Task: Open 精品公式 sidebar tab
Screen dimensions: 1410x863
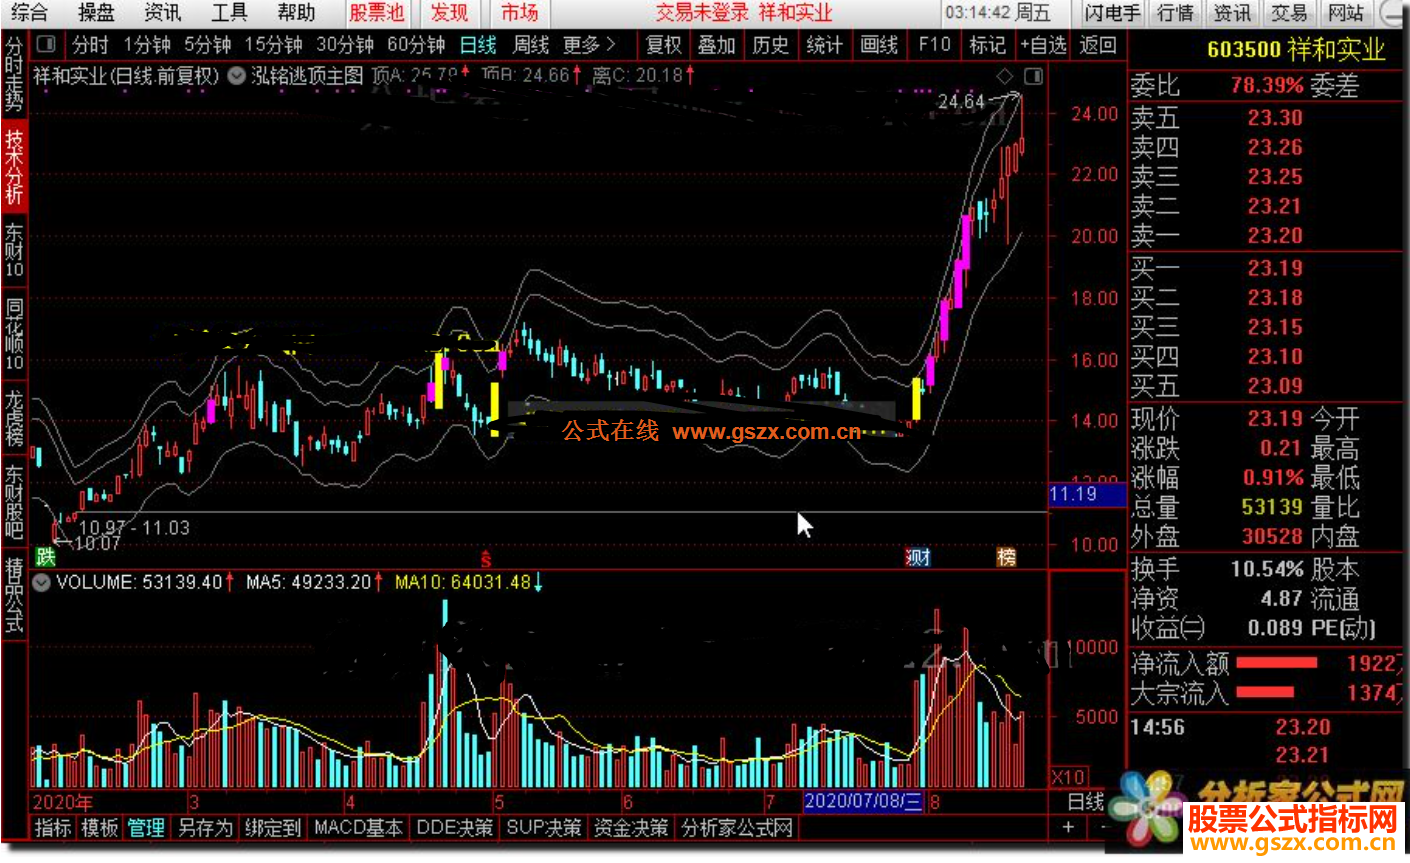Action: (13, 596)
